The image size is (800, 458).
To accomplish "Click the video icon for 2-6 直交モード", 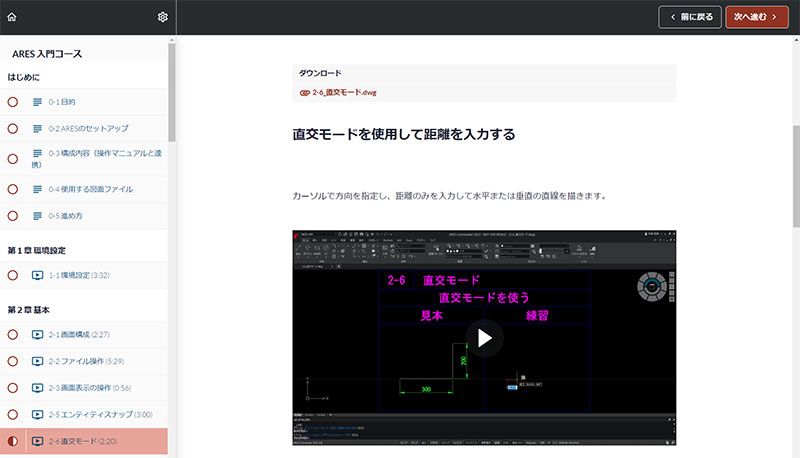I will [37, 441].
